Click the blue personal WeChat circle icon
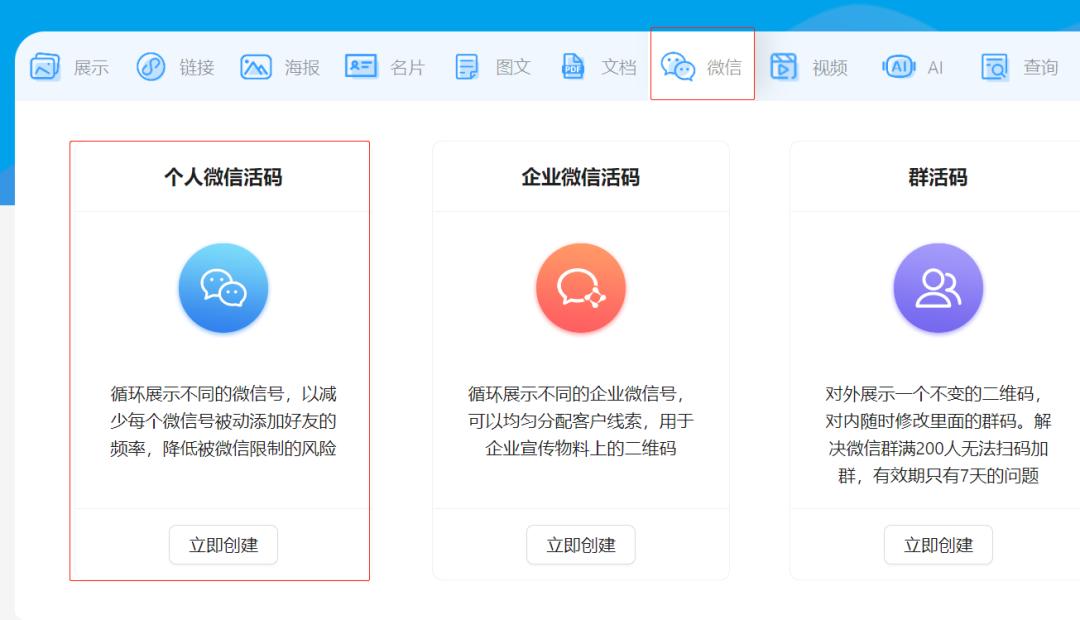 [x=223, y=288]
